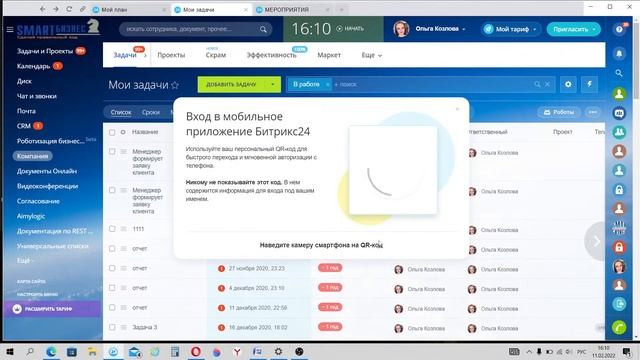Check the box for task 1111
Viewport: 640px width, 360px height.
click(112, 229)
